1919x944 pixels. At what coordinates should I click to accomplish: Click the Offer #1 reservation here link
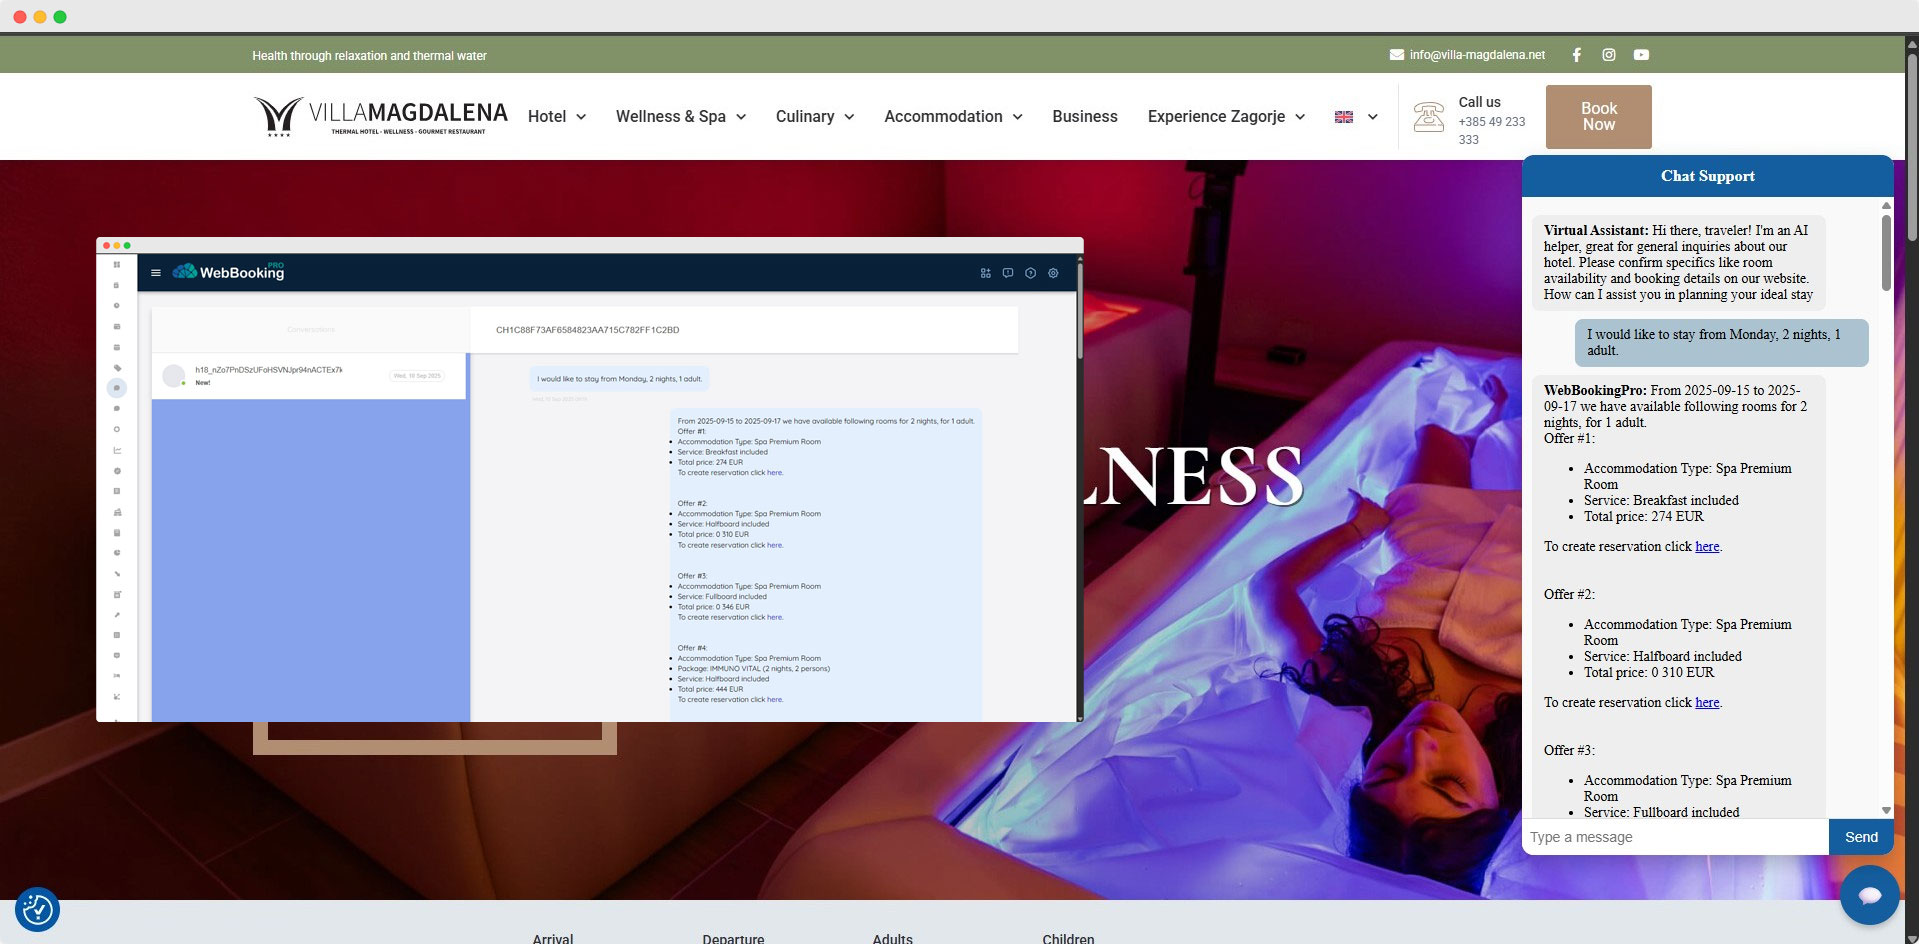pyautogui.click(x=1707, y=547)
